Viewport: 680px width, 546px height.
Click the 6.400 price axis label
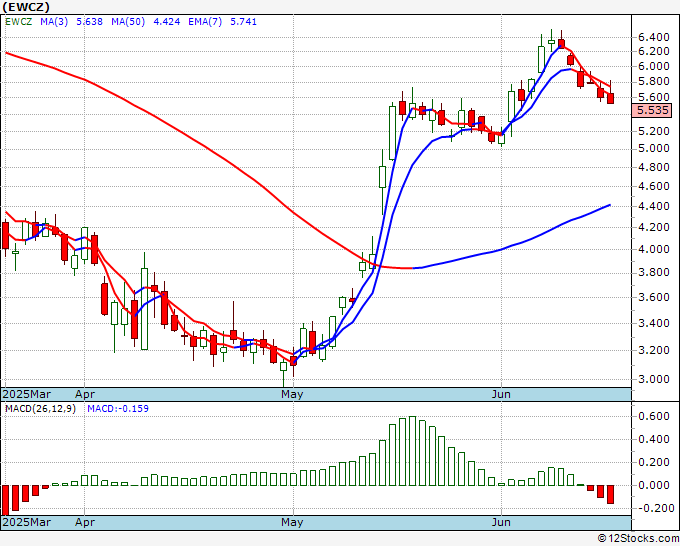click(654, 38)
